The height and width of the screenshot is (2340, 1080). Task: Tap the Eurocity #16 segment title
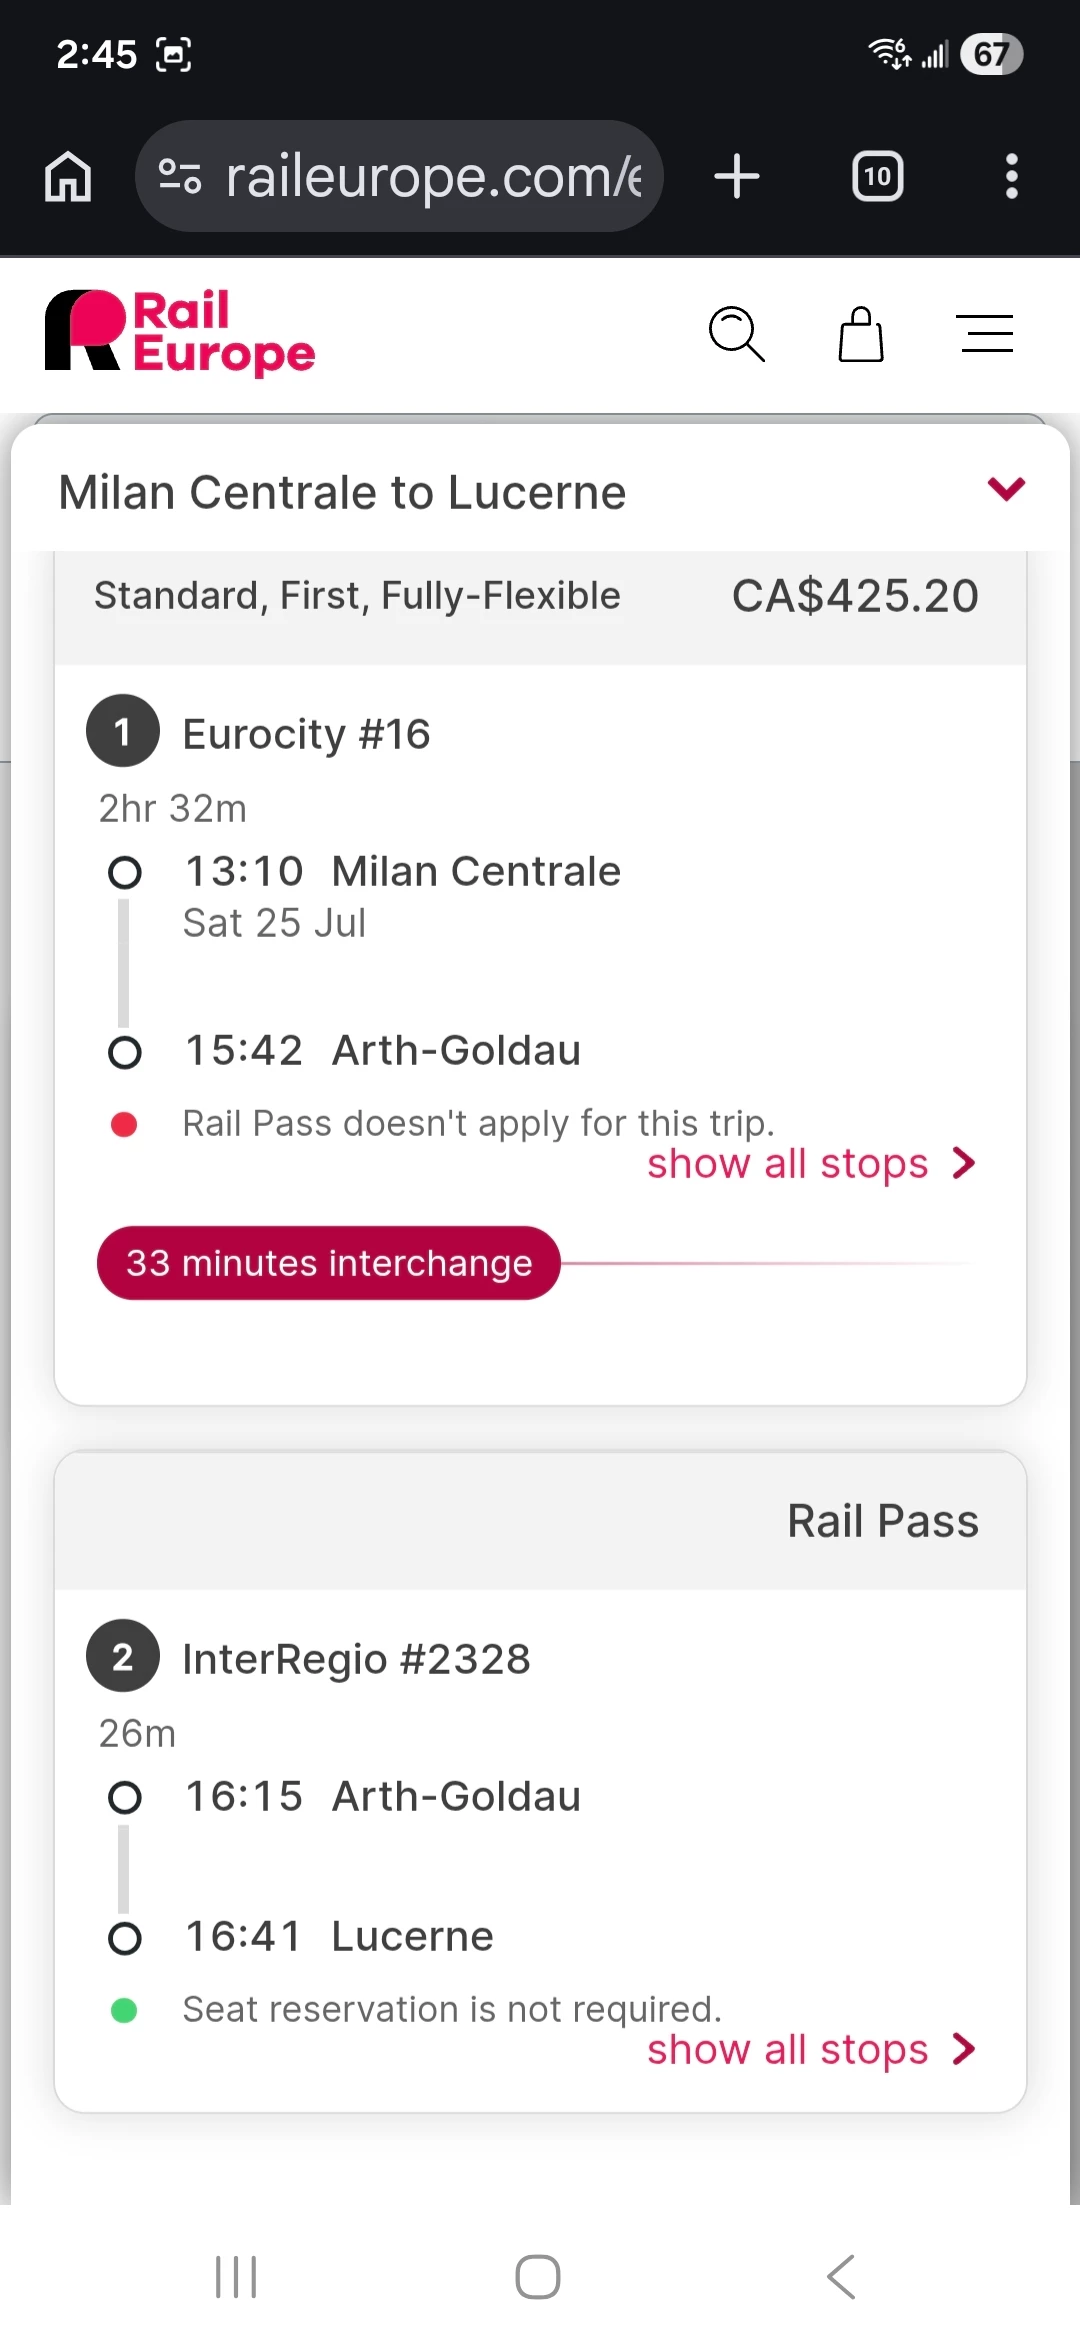pos(306,734)
